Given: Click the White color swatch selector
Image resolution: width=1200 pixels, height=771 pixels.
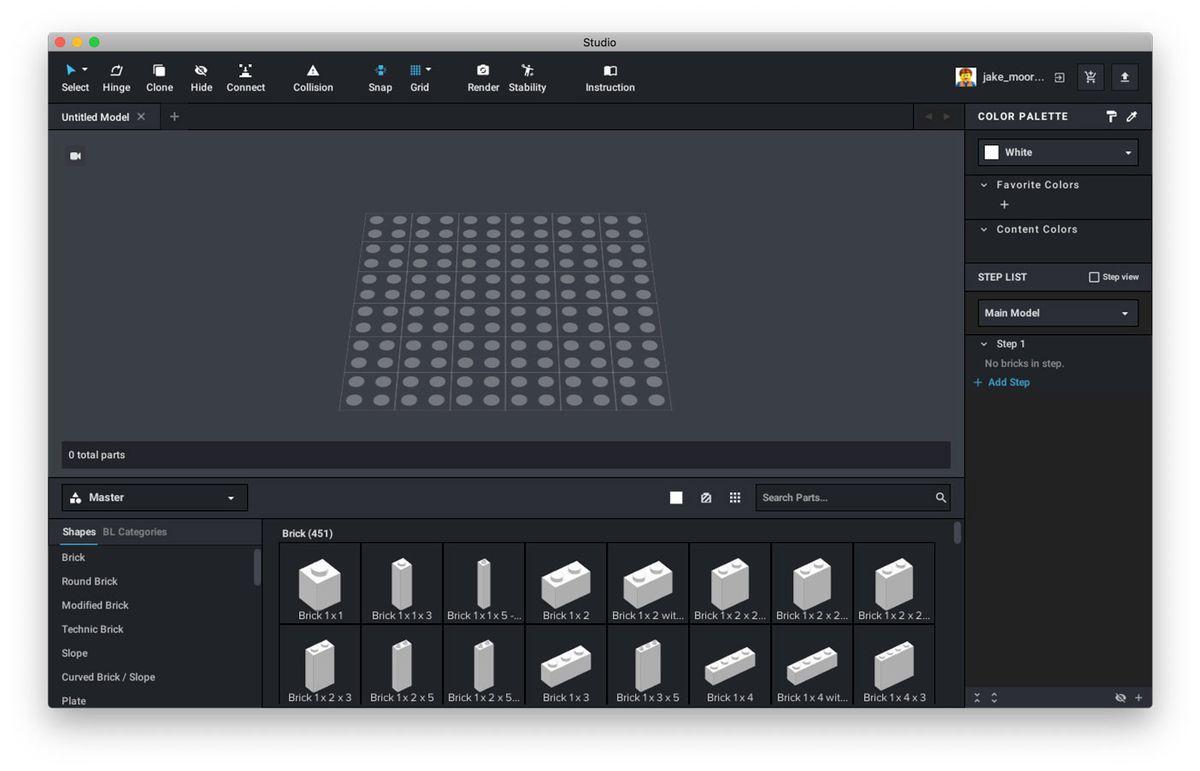Looking at the screenshot, I should pos(1057,152).
